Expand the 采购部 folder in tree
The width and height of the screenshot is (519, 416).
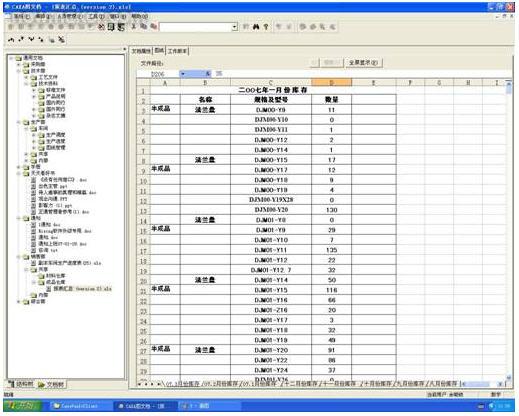19,64
